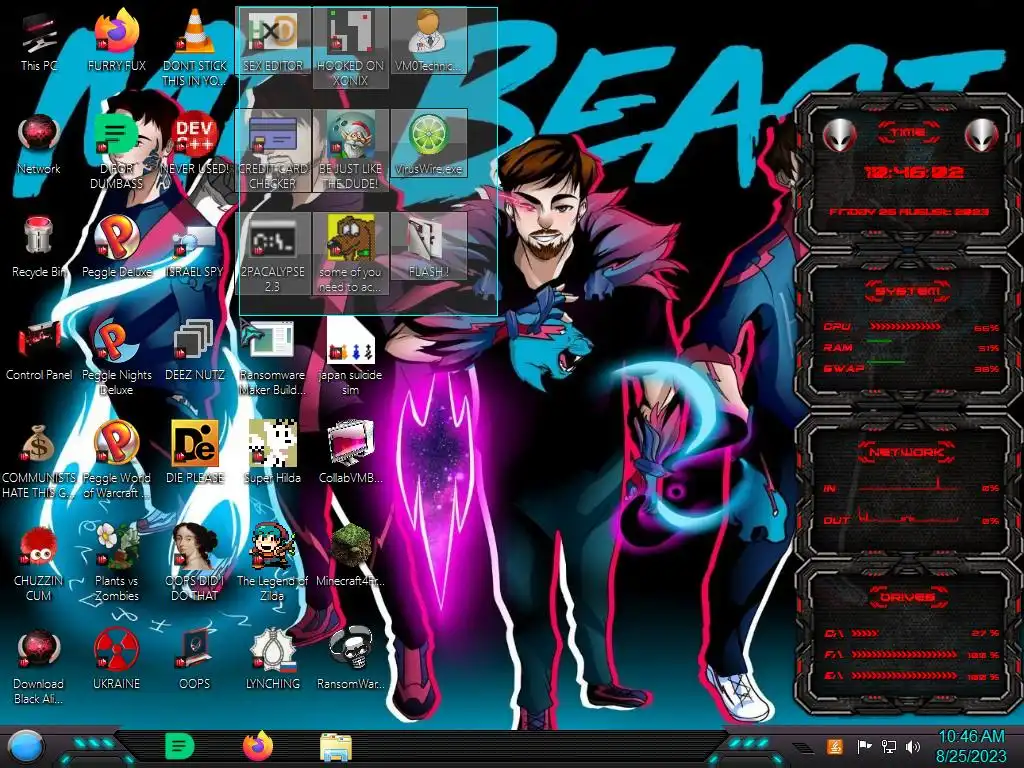Screen dimensions: 1024x768
Task: Open the Network desktop icon
Action: pyautogui.click(x=39, y=145)
